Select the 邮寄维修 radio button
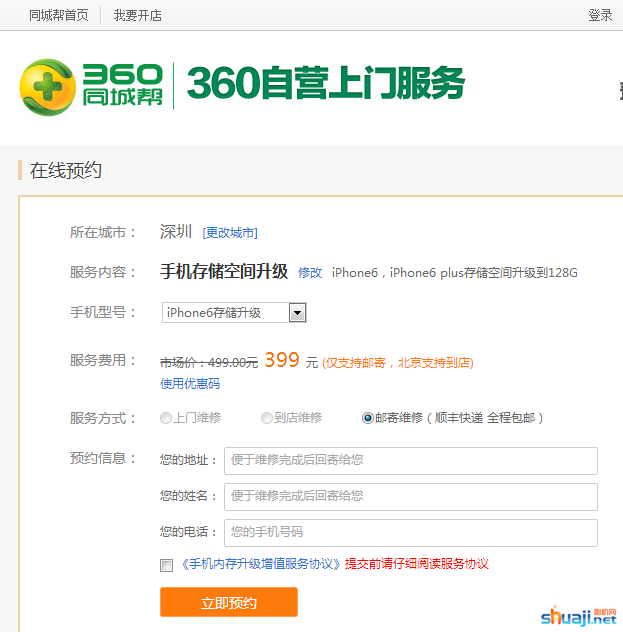This screenshot has width=623, height=632. click(x=368, y=418)
